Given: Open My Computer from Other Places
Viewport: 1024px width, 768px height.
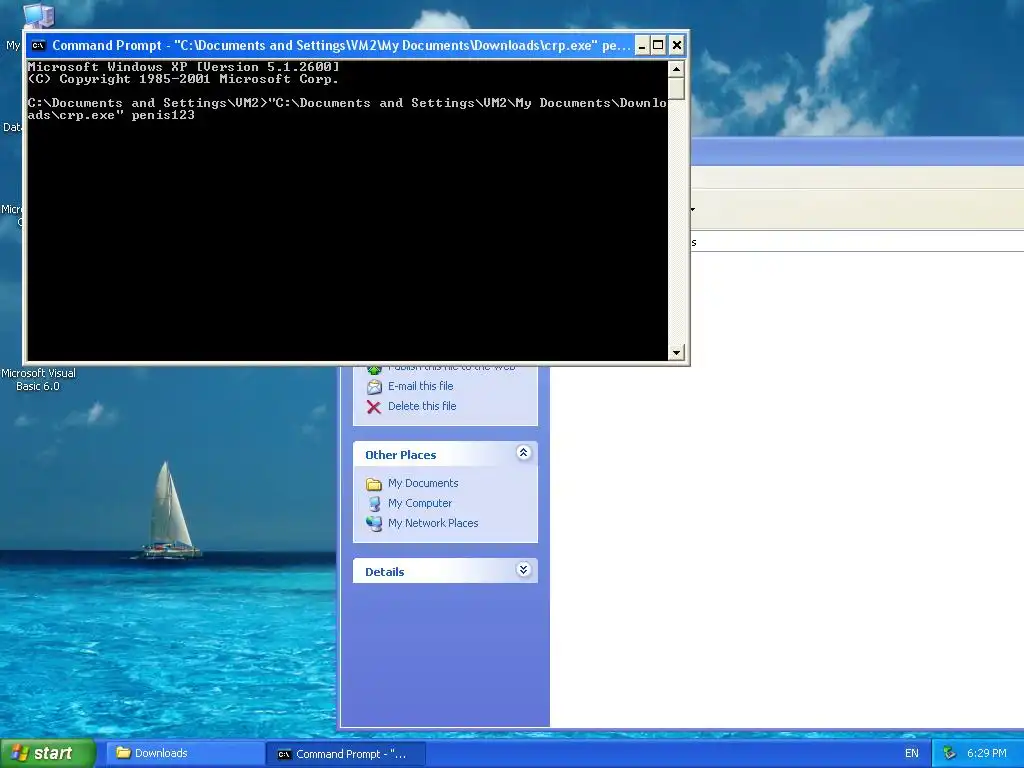Looking at the screenshot, I should click(419, 504).
